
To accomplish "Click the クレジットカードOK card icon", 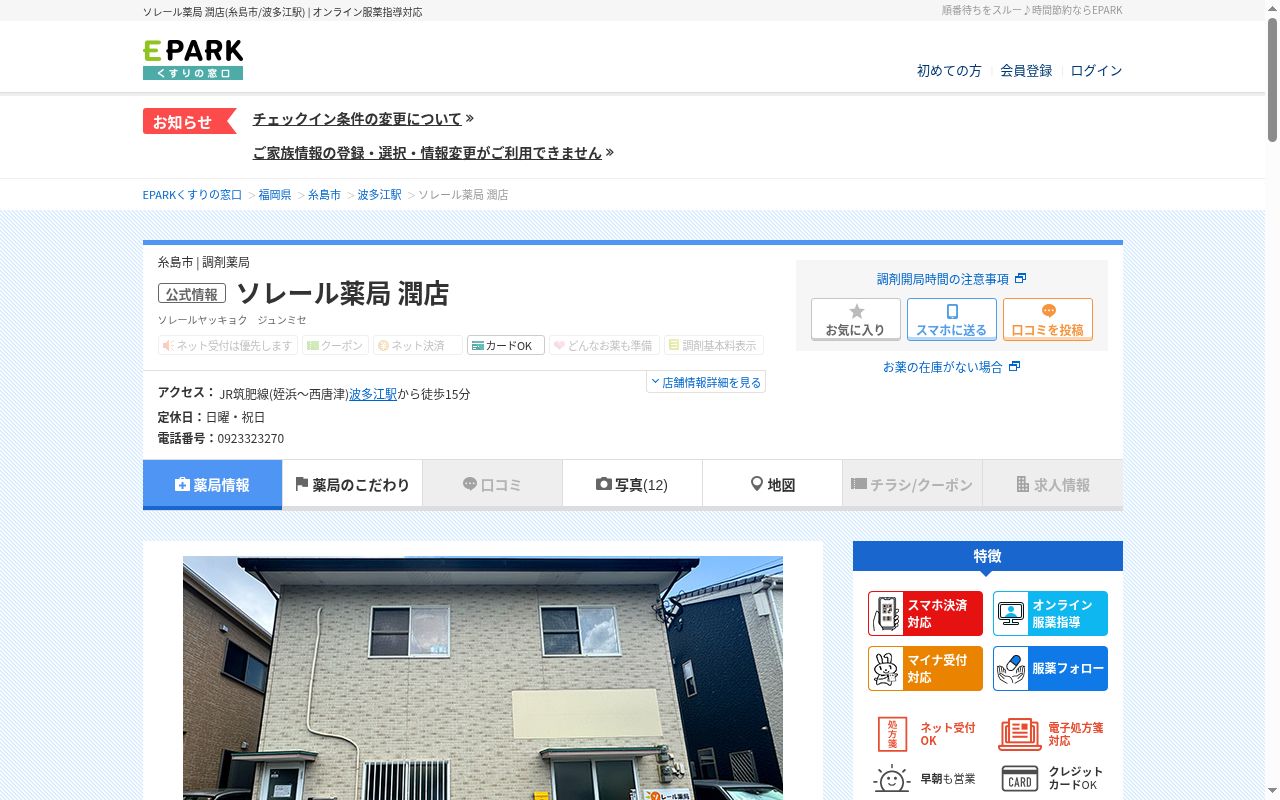I will click(x=1019, y=779).
